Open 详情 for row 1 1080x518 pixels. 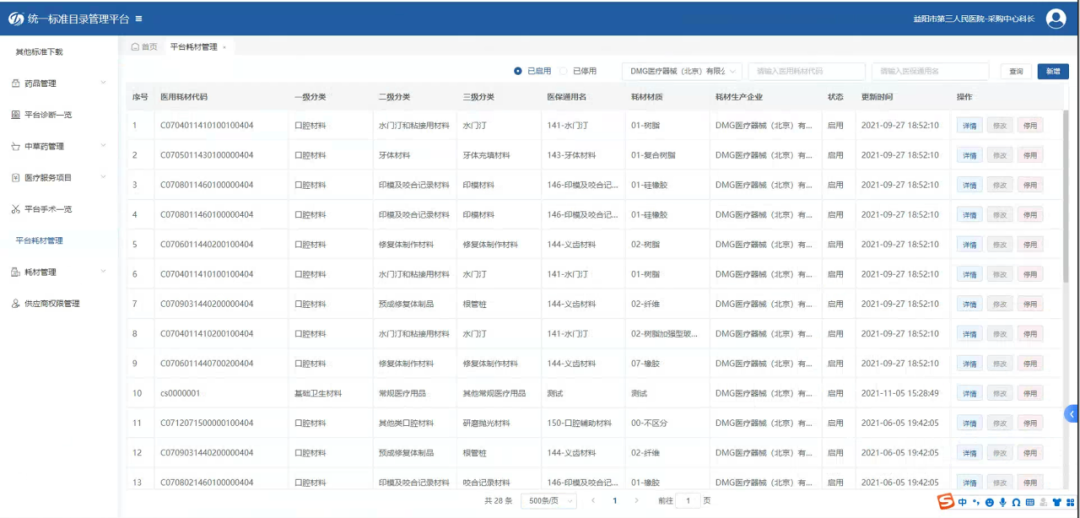pos(969,125)
